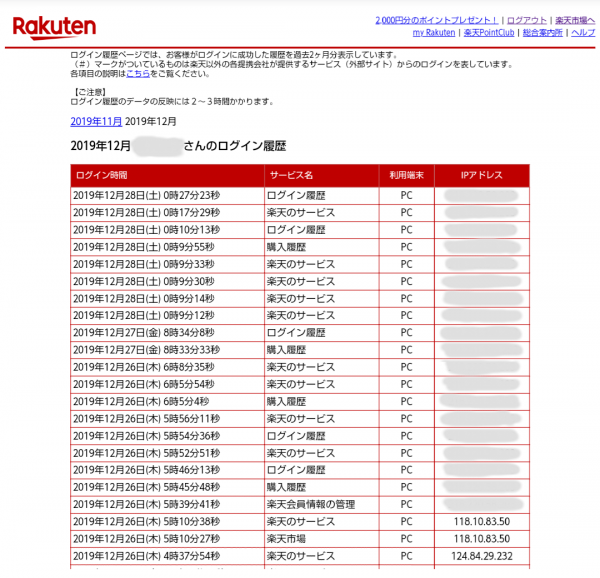Select the 6時5分54秒 login time cell
Image resolution: width=600 pixels, height=578 pixels.
pyautogui.click(x=167, y=384)
